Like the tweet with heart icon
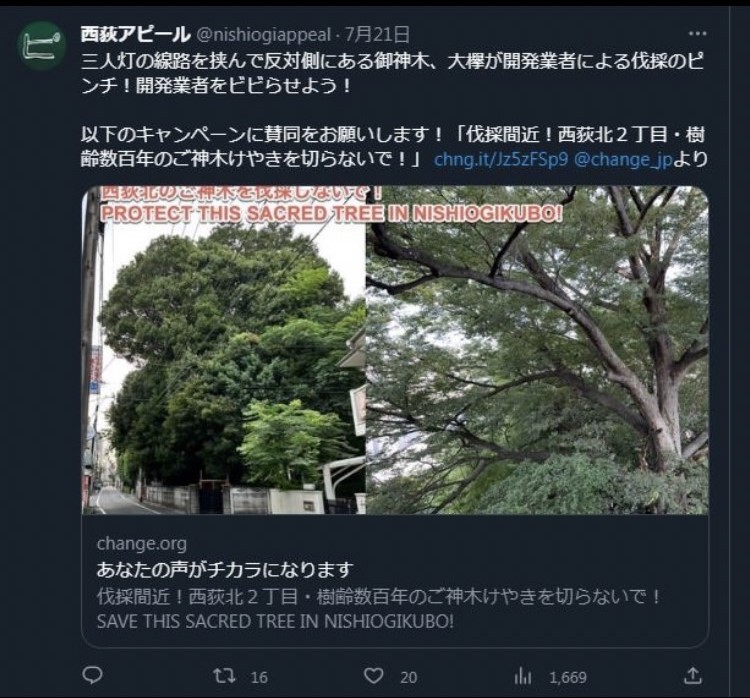The height and width of the screenshot is (698, 750). pos(374,676)
